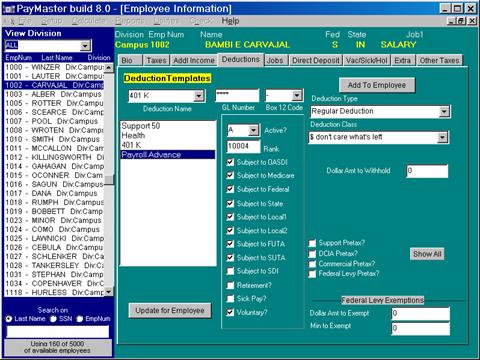Select the SSN search radio button
The height and width of the screenshot is (360, 480).
[53, 319]
